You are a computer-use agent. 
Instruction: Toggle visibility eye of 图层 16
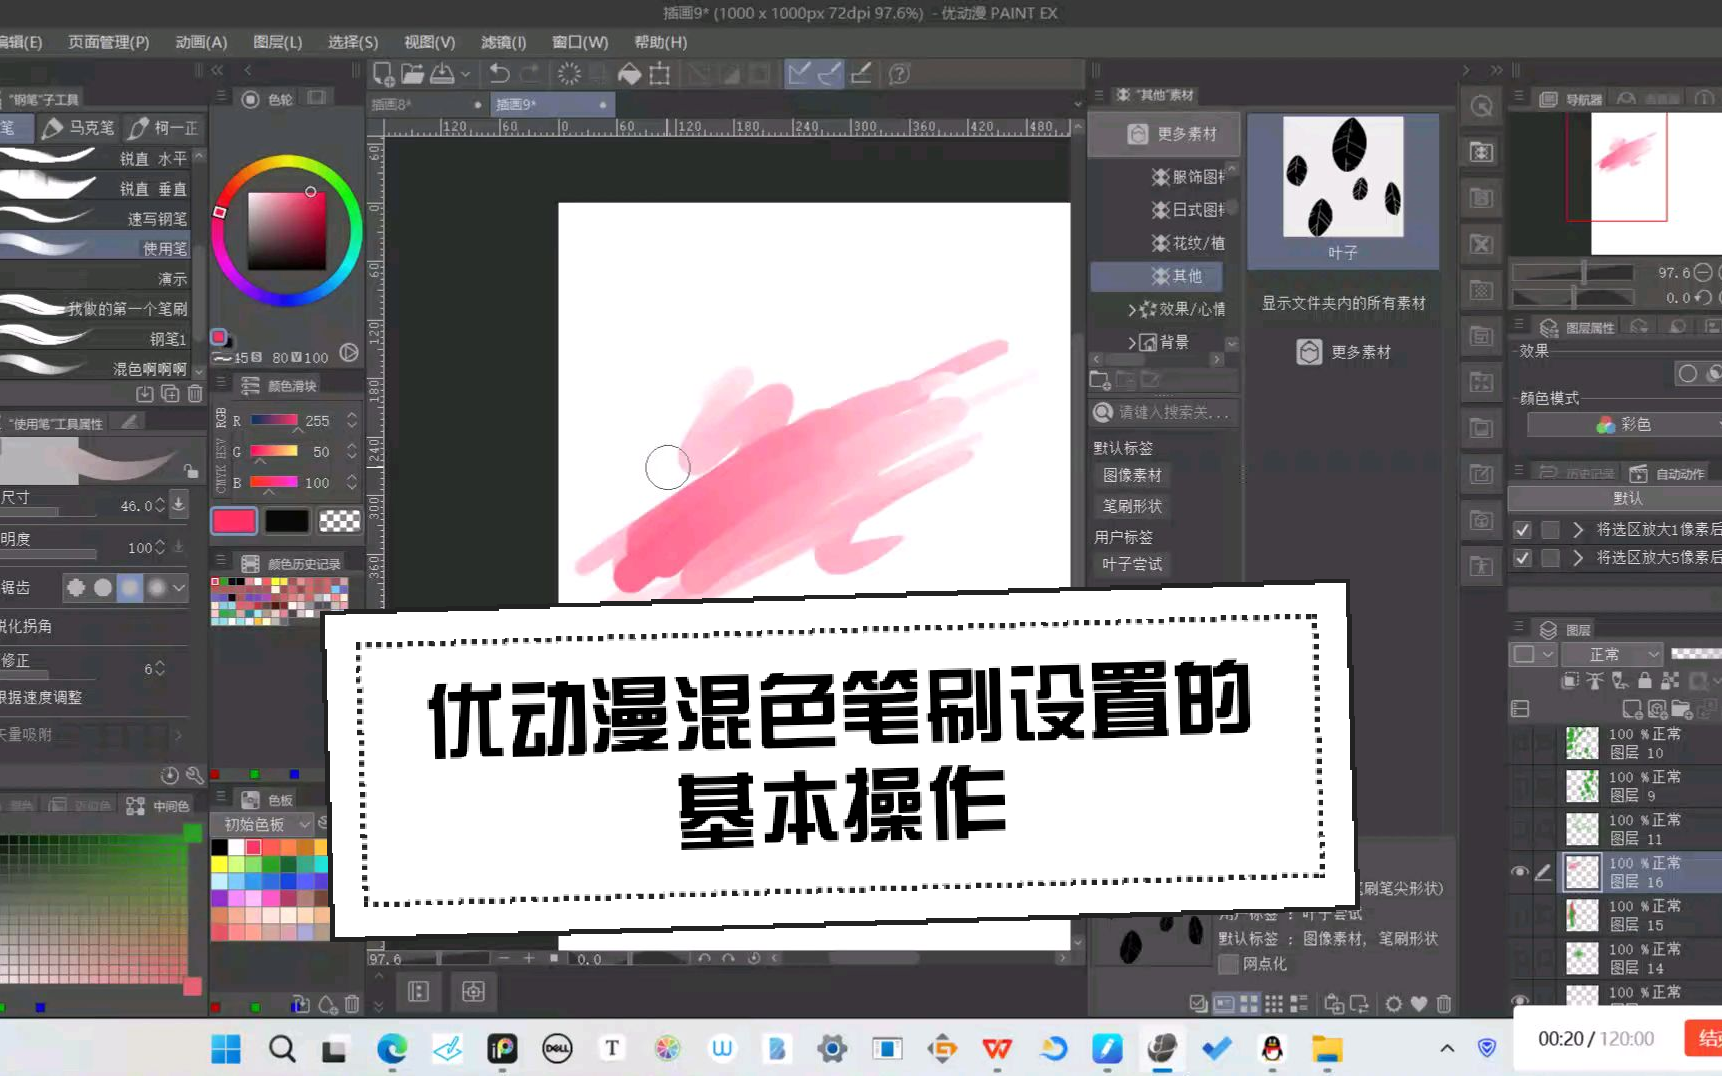1519,872
